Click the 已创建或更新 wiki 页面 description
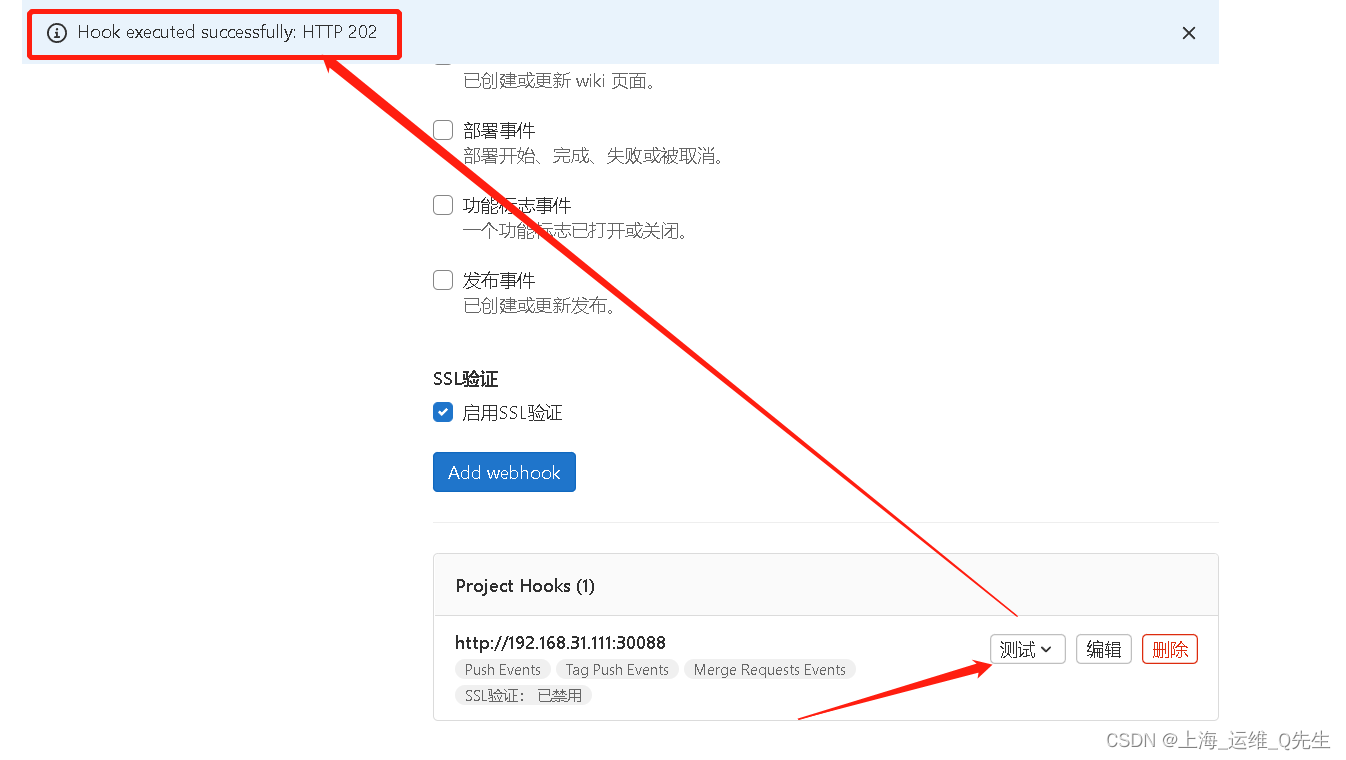The height and width of the screenshot is (760, 1346). 560,81
